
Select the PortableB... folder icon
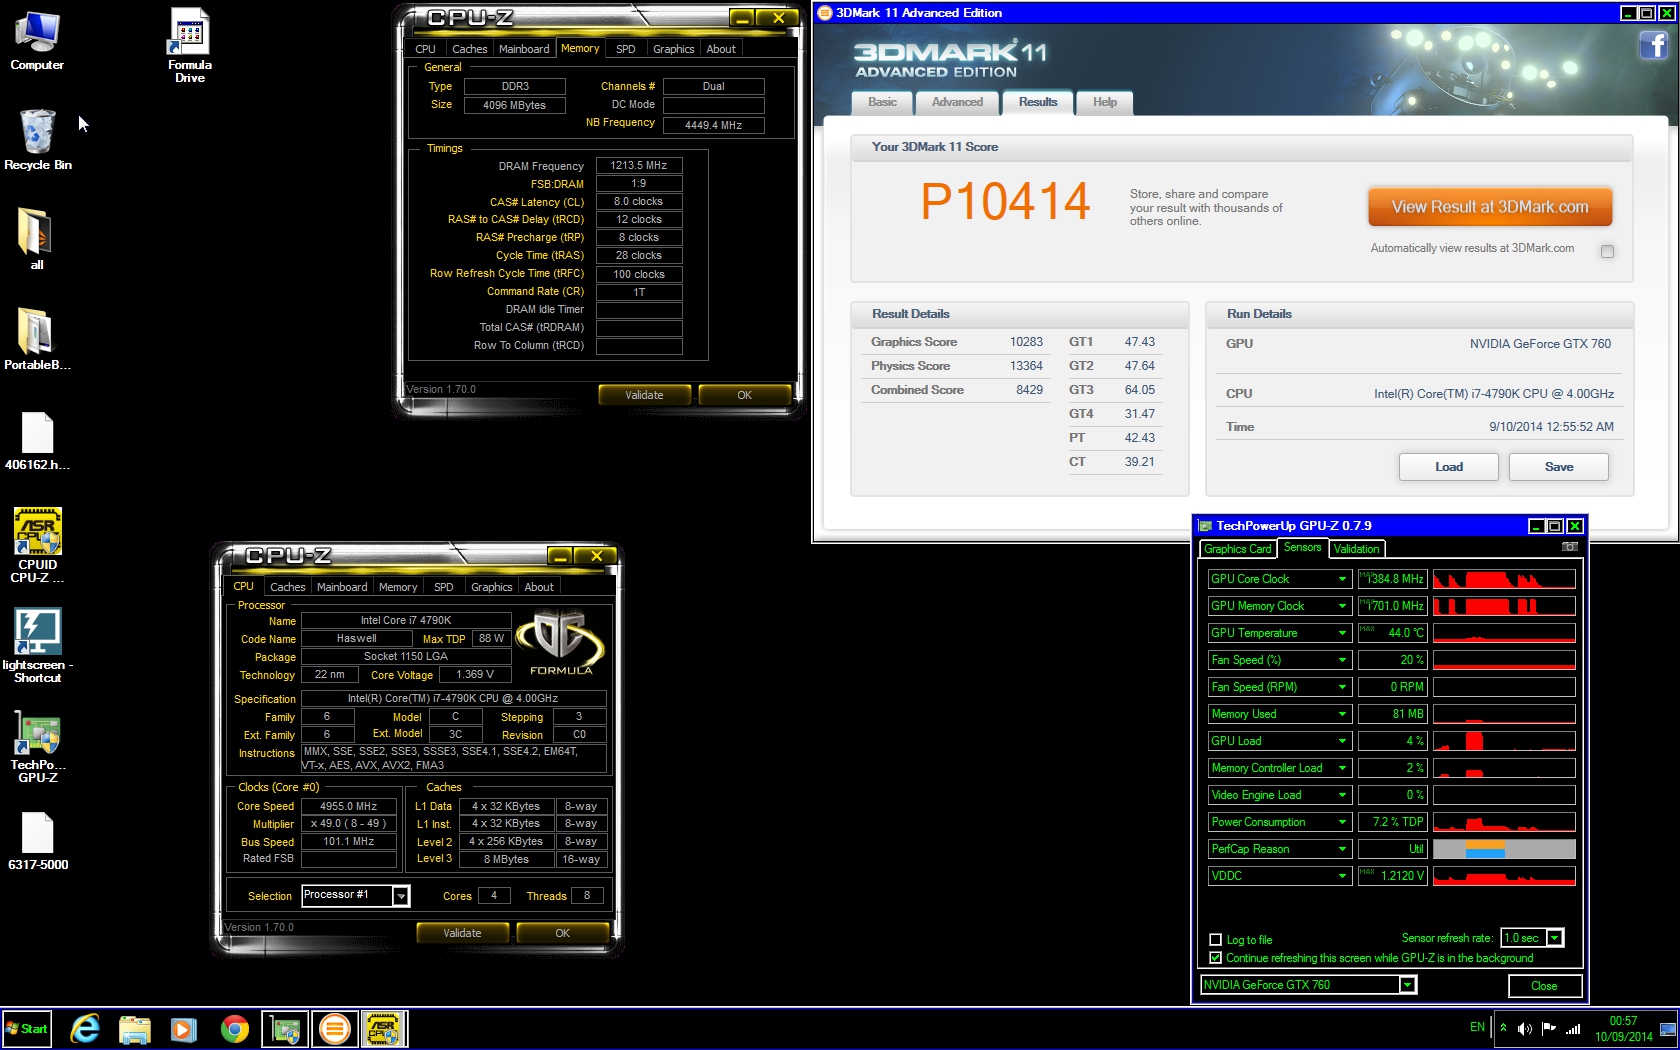point(37,338)
